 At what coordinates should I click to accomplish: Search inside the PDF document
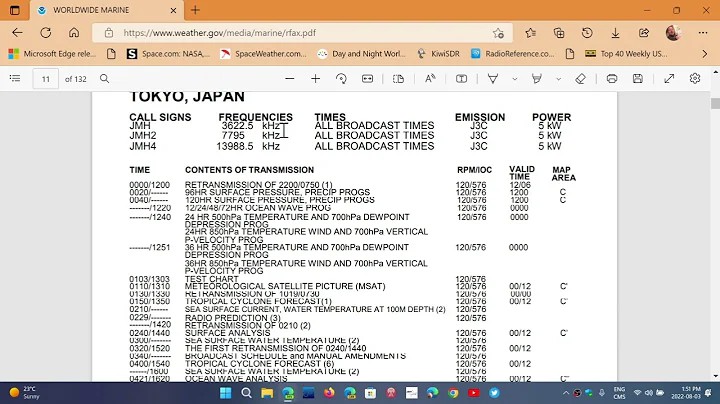105,79
